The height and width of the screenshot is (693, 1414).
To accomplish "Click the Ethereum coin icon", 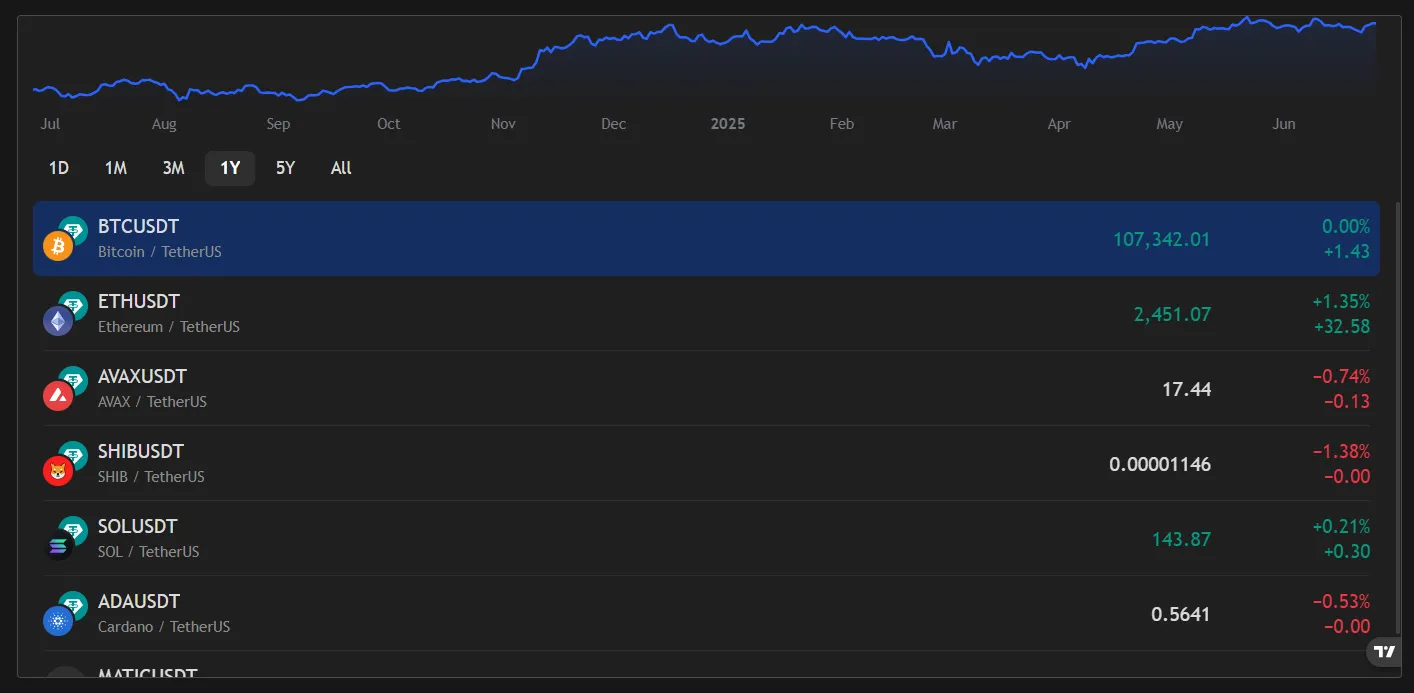I will [58, 320].
